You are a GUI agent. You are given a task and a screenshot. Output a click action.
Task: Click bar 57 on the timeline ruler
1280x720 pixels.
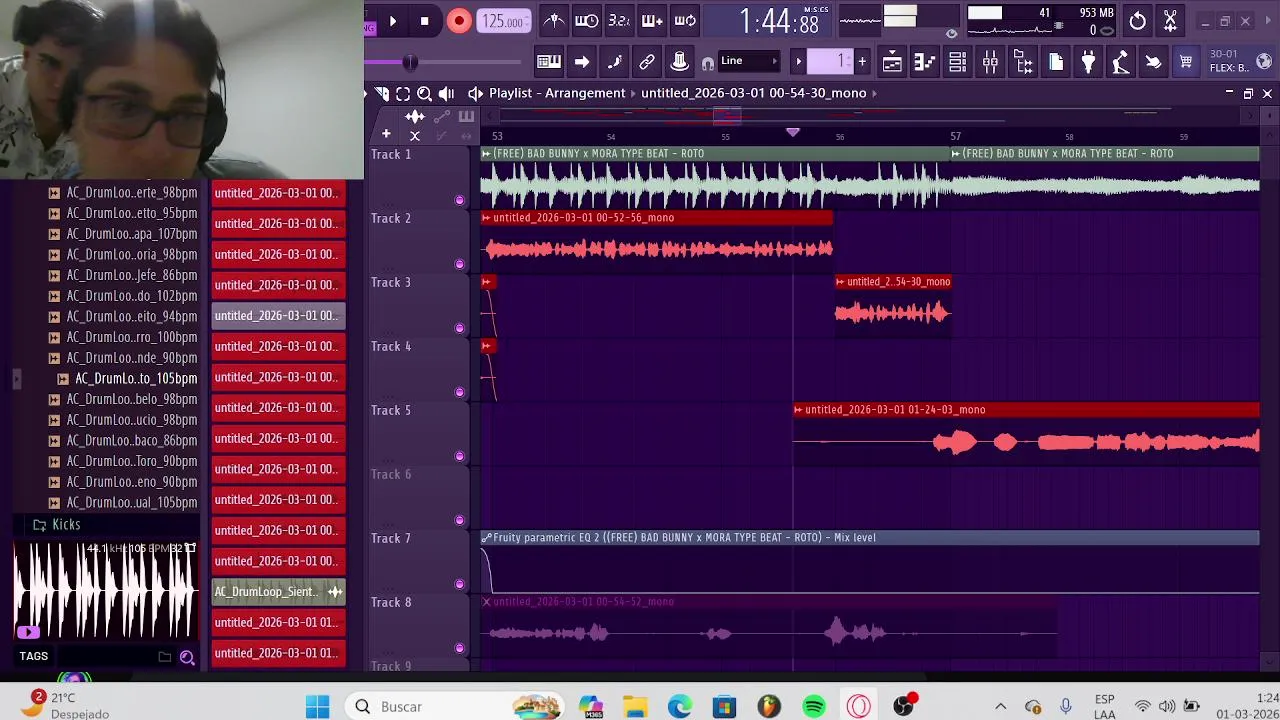(x=955, y=136)
